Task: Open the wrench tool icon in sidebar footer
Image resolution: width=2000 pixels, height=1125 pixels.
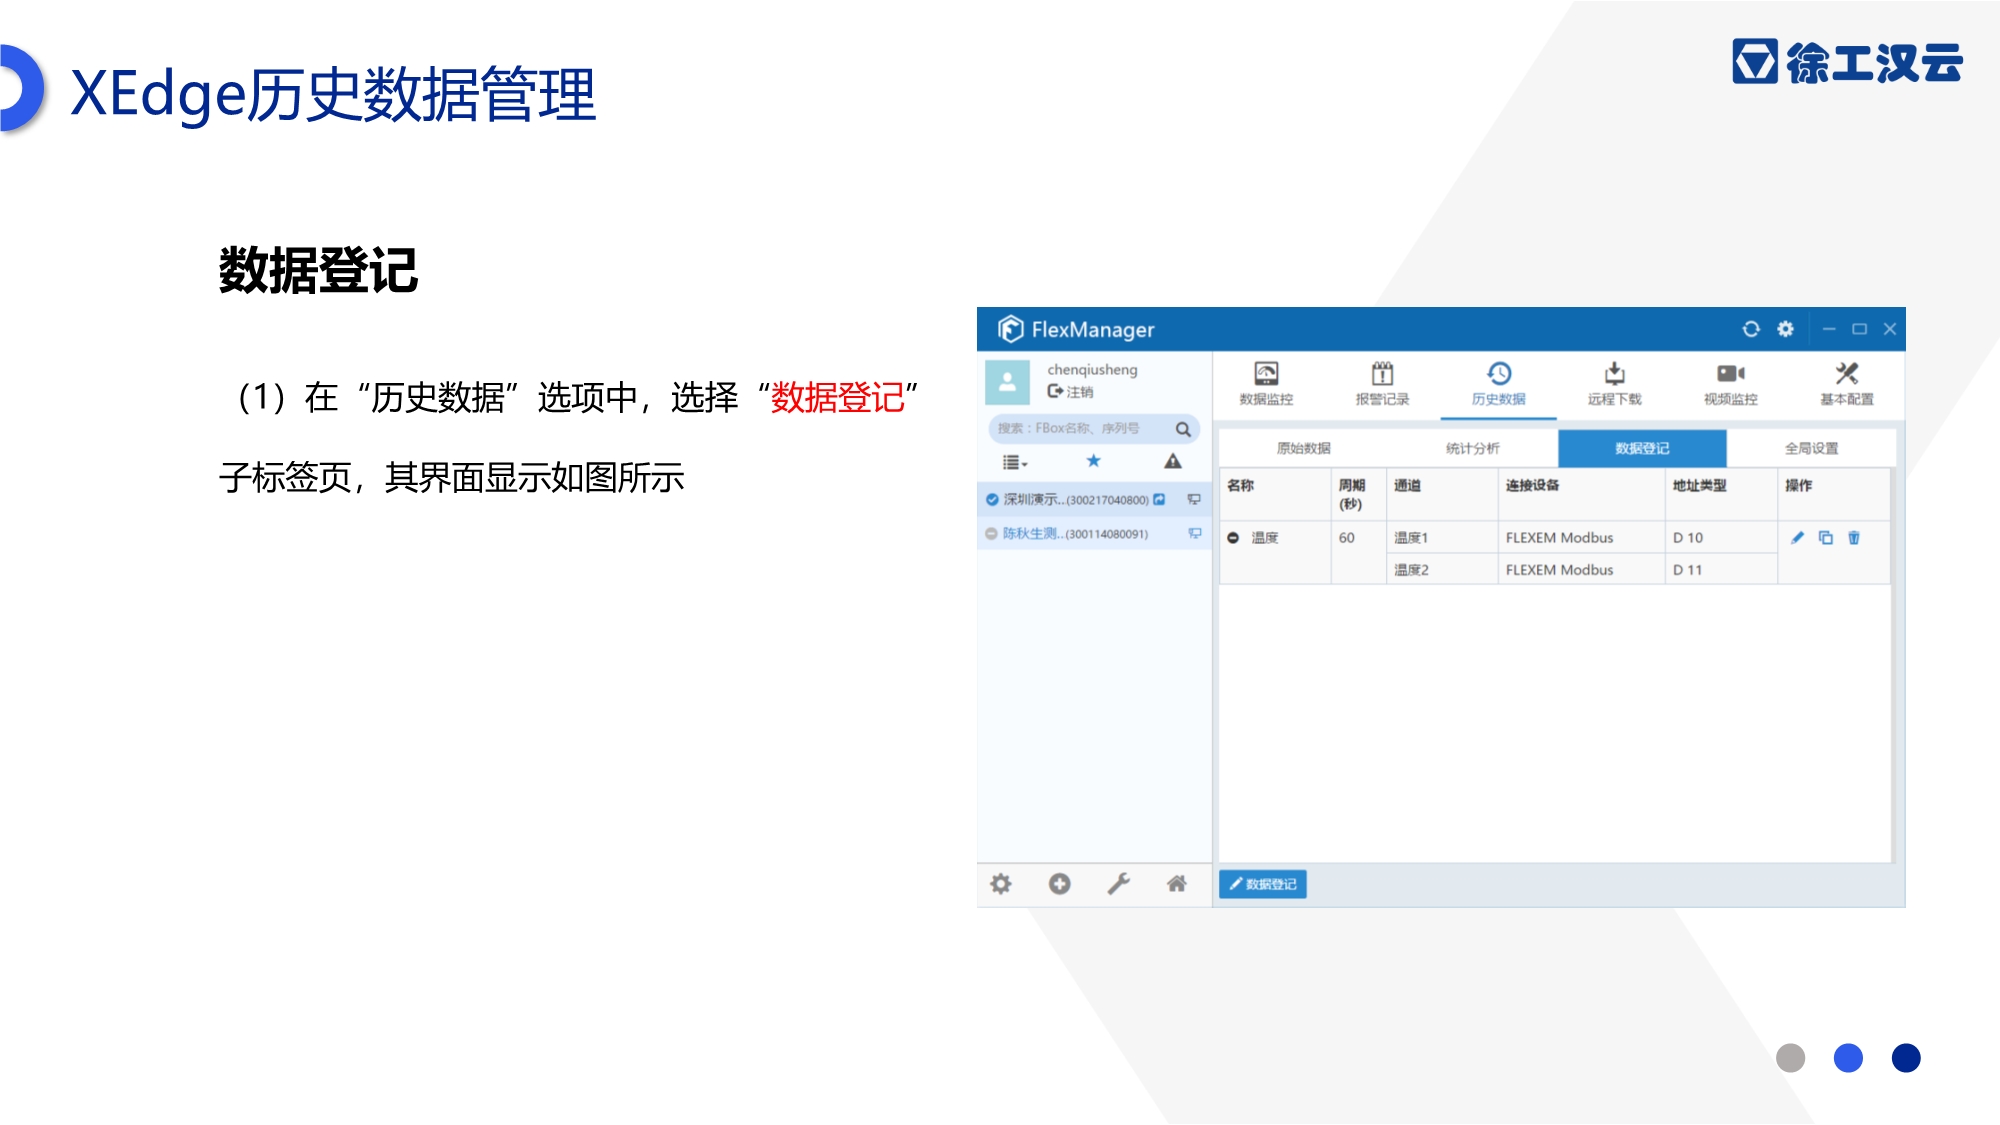Action: pyautogui.click(x=1118, y=884)
